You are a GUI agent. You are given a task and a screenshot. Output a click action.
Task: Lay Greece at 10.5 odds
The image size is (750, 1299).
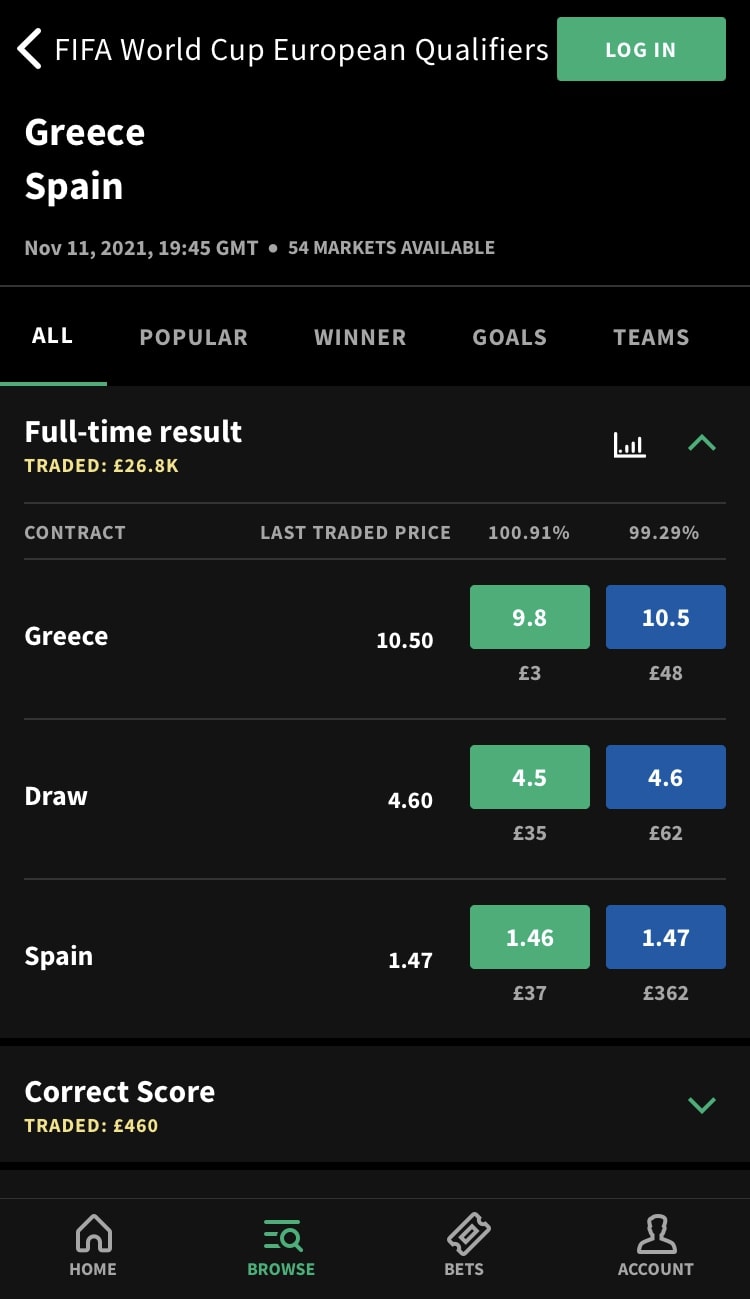(x=665, y=618)
